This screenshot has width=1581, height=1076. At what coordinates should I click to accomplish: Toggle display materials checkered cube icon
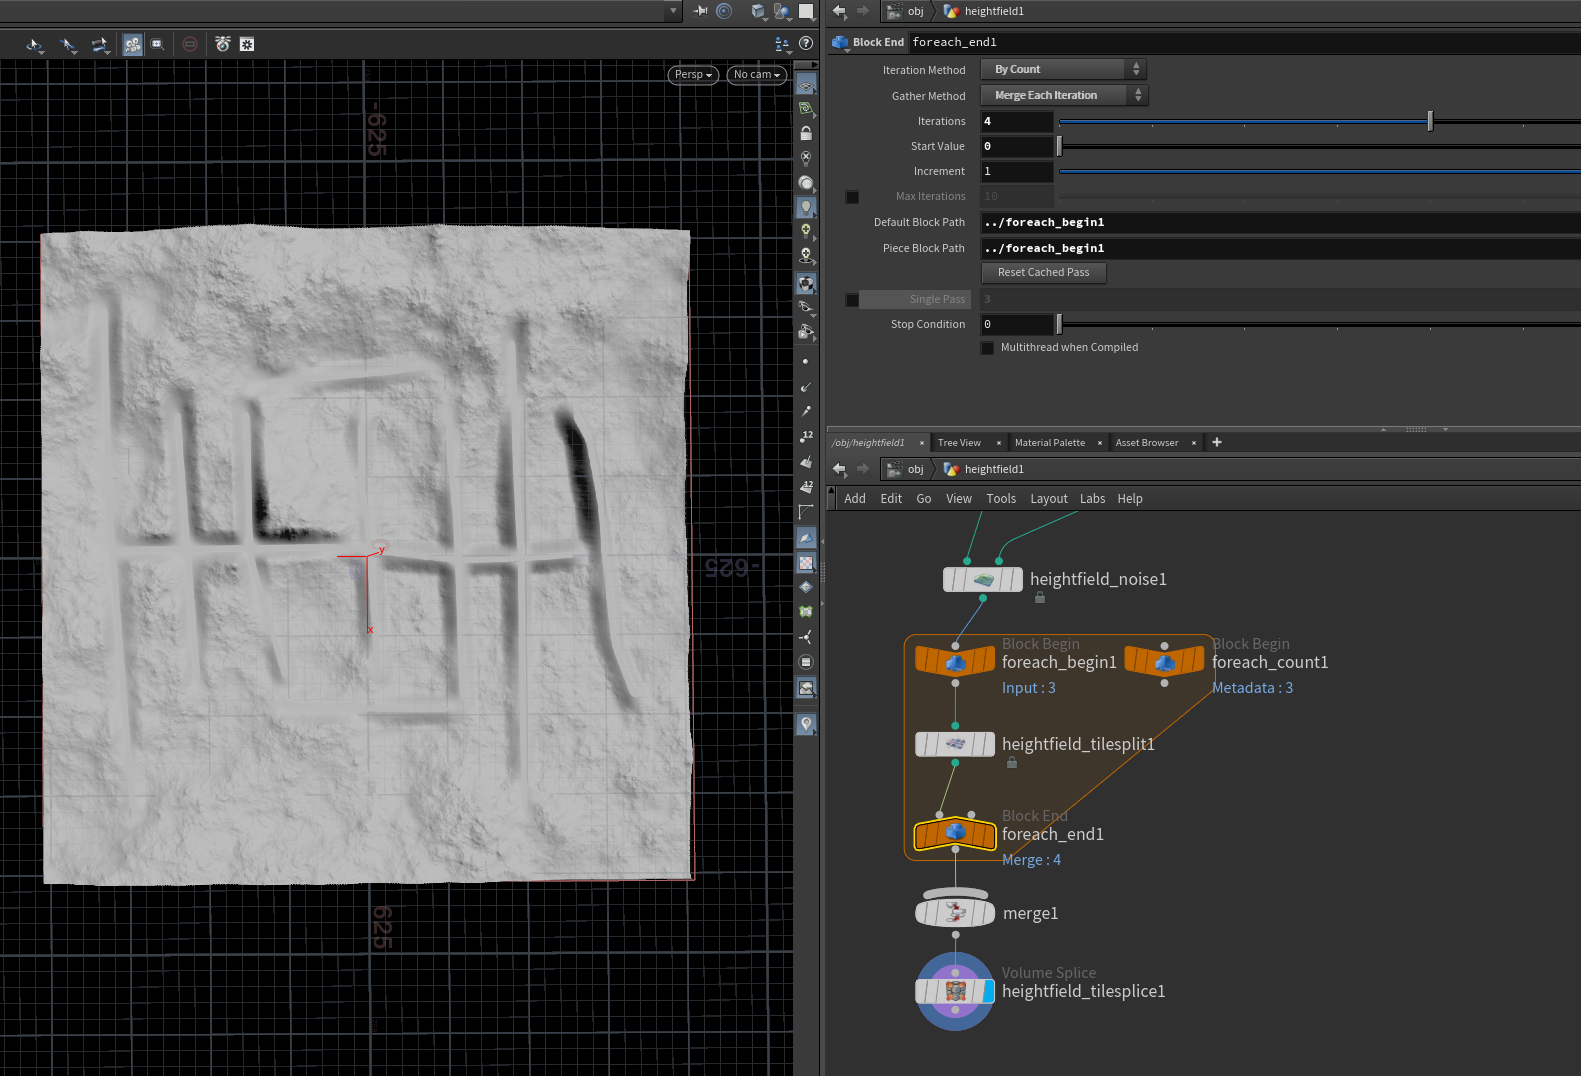806,283
